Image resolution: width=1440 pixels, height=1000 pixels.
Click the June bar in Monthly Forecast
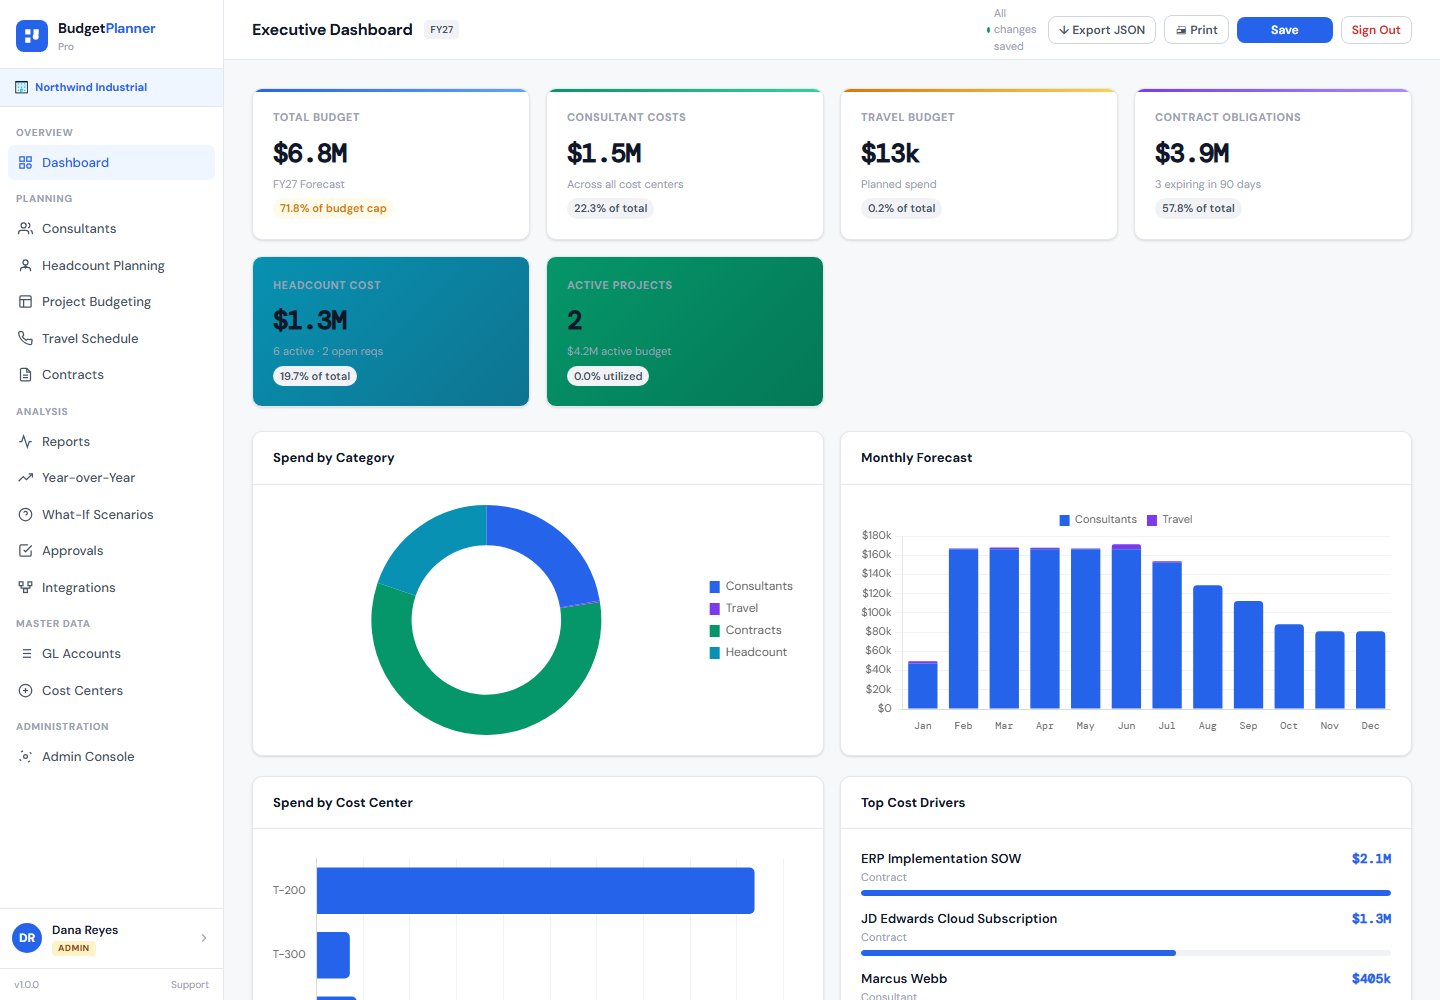(1126, 627)
